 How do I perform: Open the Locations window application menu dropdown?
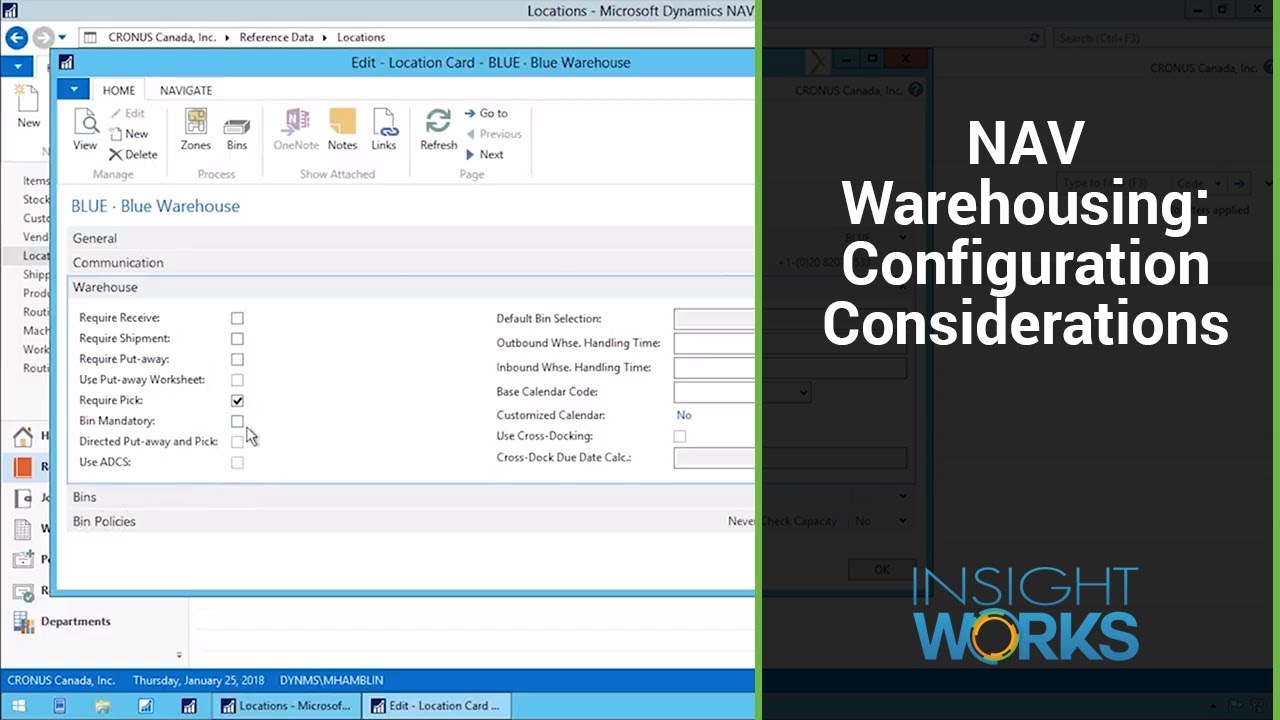pos(16,66)
